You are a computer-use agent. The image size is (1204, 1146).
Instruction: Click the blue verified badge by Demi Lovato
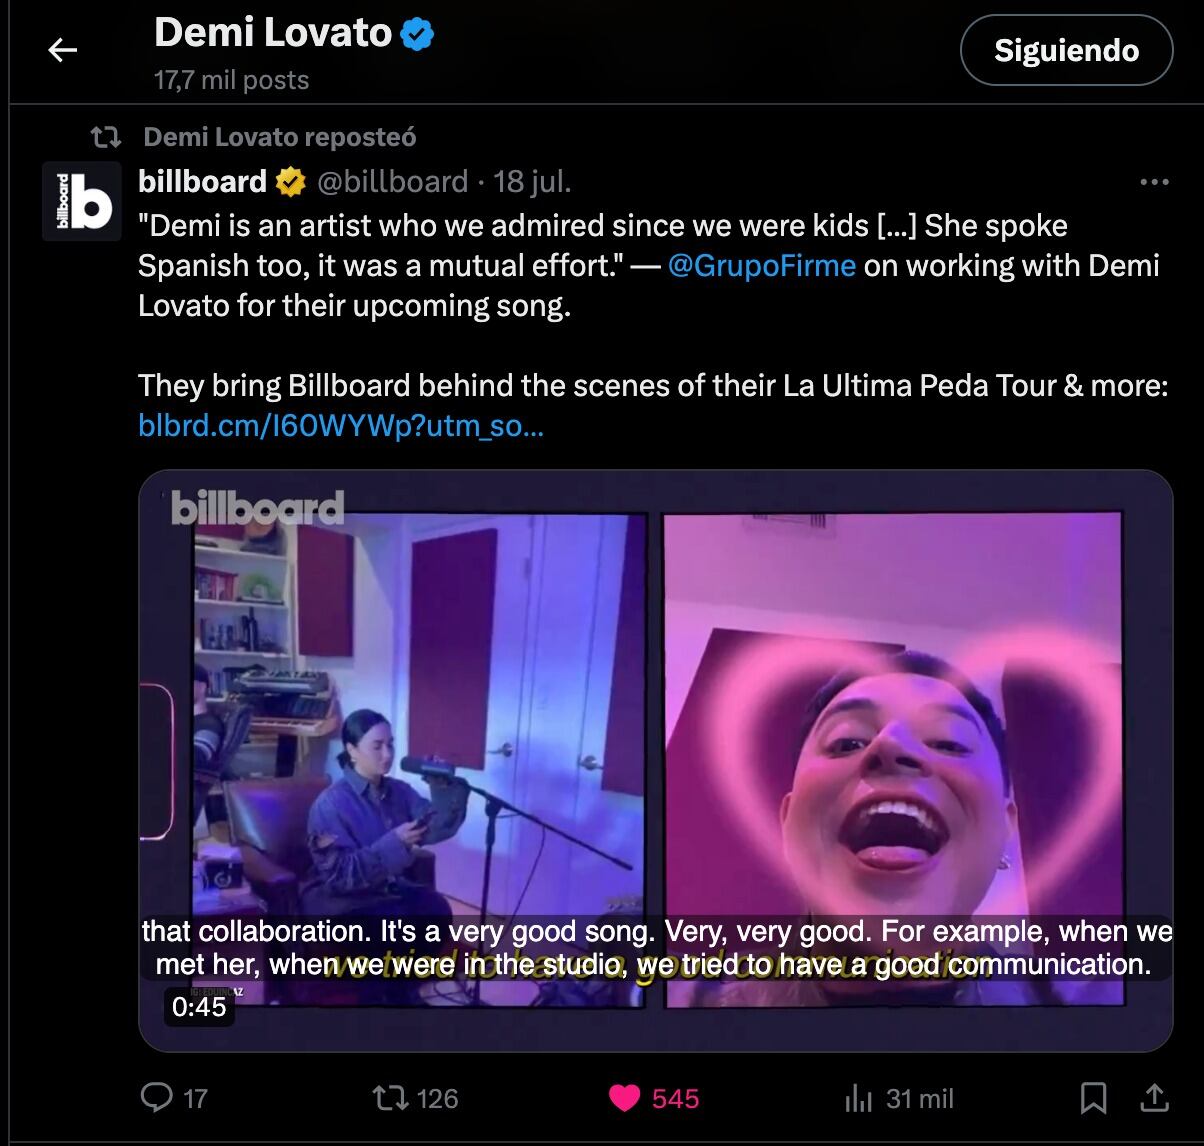tap(417, 35)
